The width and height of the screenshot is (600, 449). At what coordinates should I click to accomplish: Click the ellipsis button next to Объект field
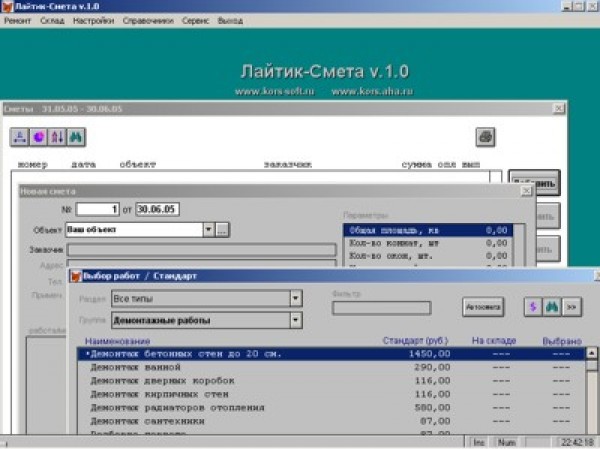coord(222,229)
